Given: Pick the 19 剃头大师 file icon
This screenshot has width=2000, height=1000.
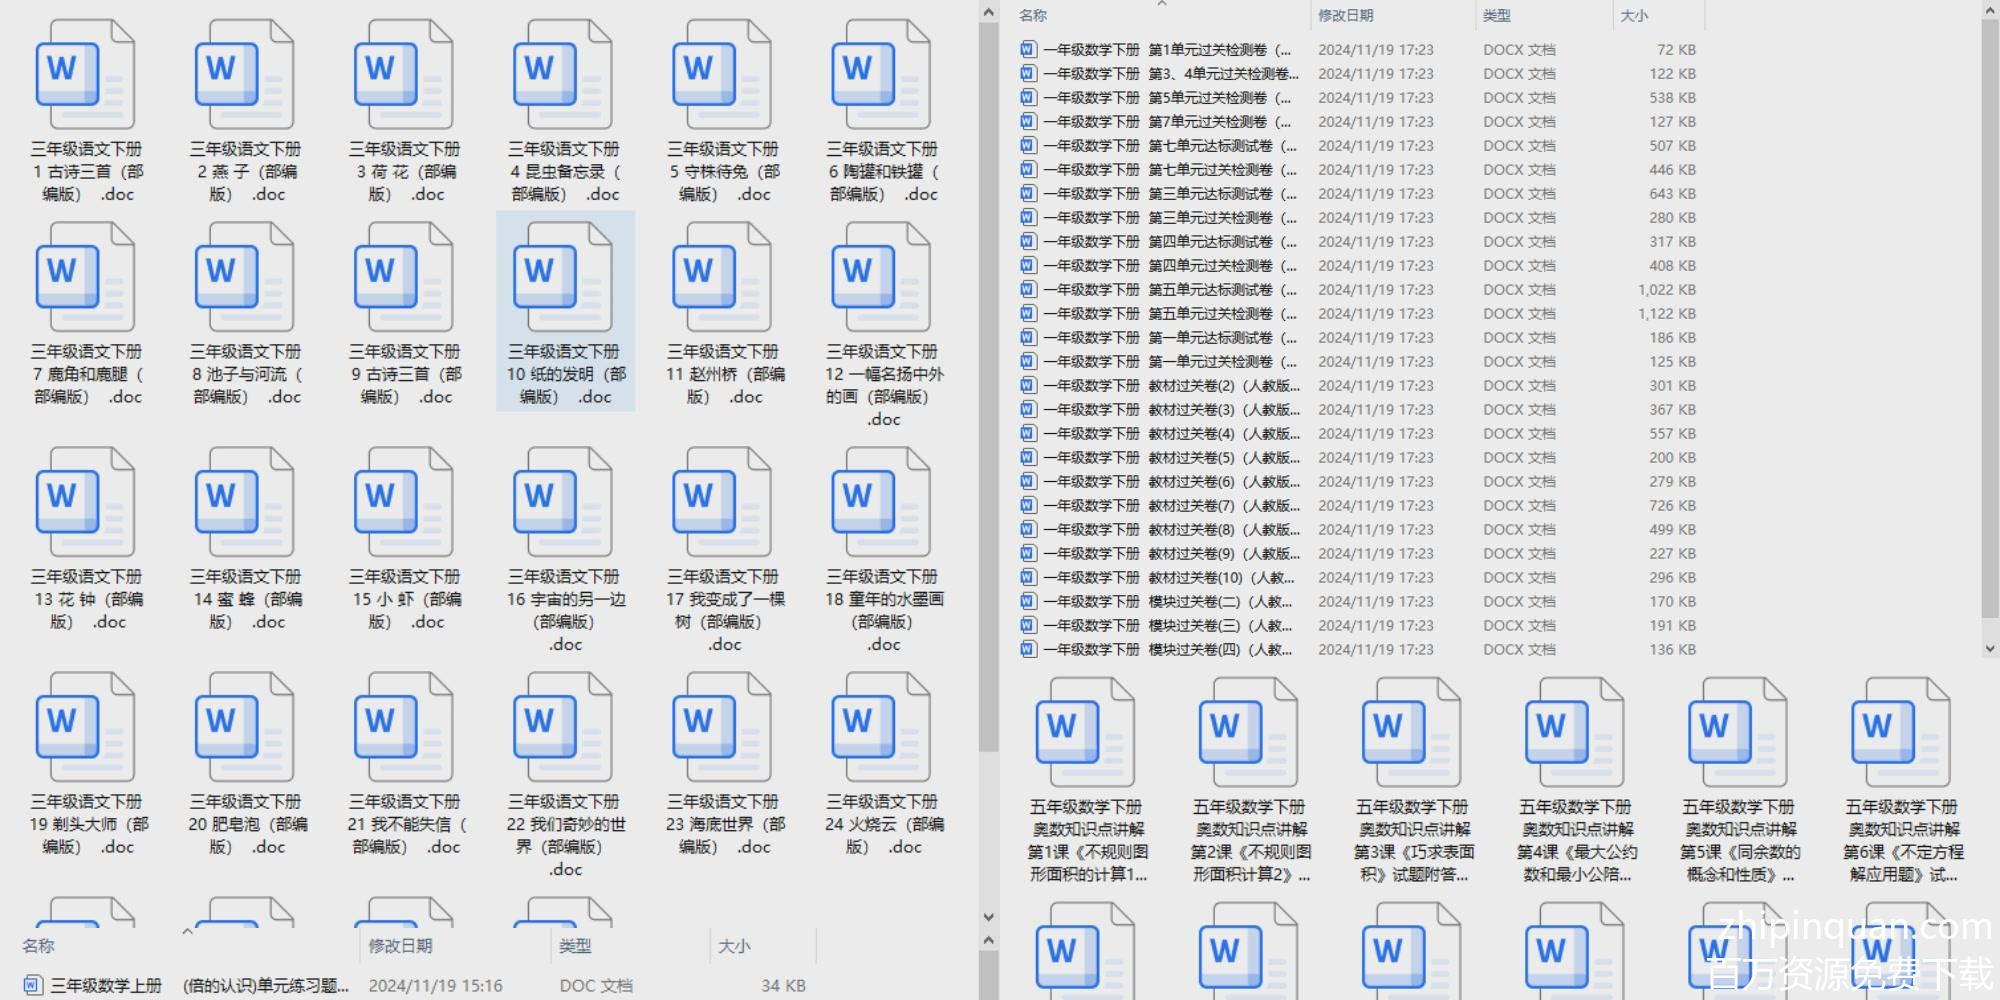Looking at the screenshot, I should (85, 727).
